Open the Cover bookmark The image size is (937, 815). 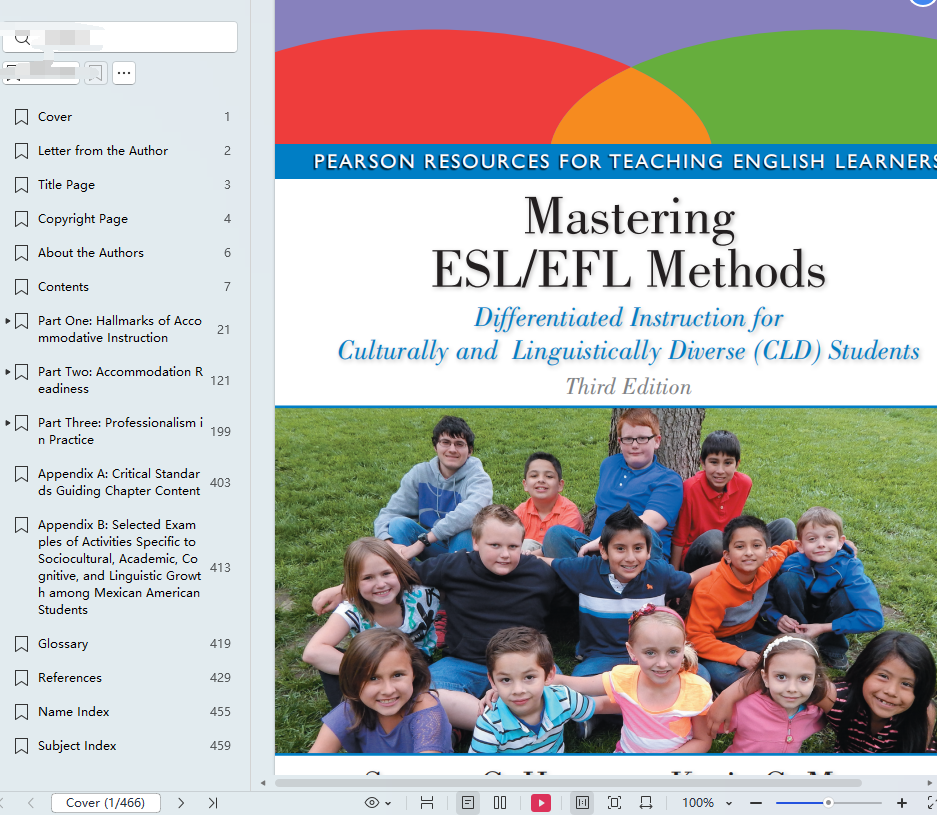click(x=54, y=117)
